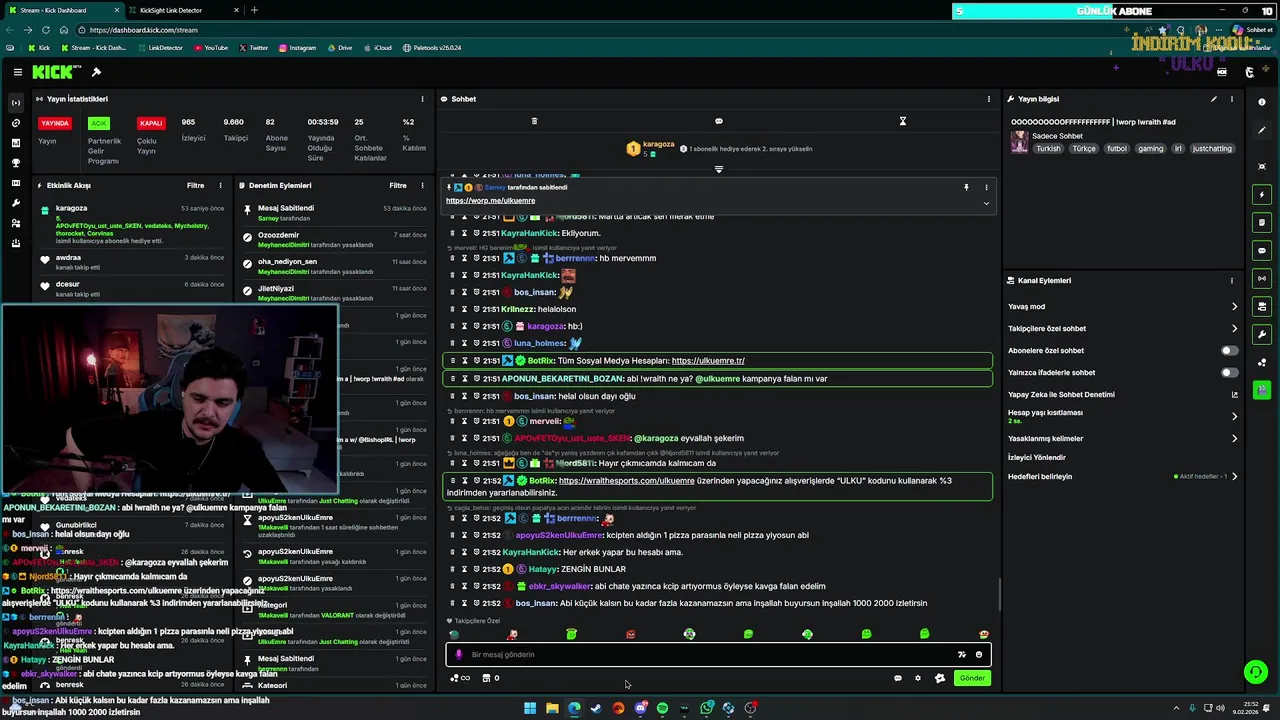Click İzleyici Yönlendir option
The height and width of the screenshot is (720, 1280).
click(x=1036, y=457)
